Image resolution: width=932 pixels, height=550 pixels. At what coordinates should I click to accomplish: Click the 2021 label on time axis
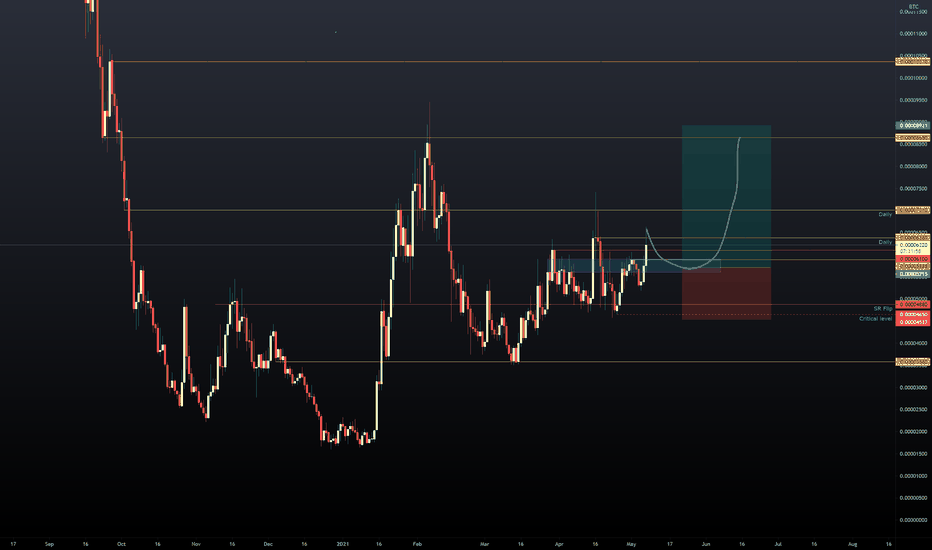click(x=342, y=544)
